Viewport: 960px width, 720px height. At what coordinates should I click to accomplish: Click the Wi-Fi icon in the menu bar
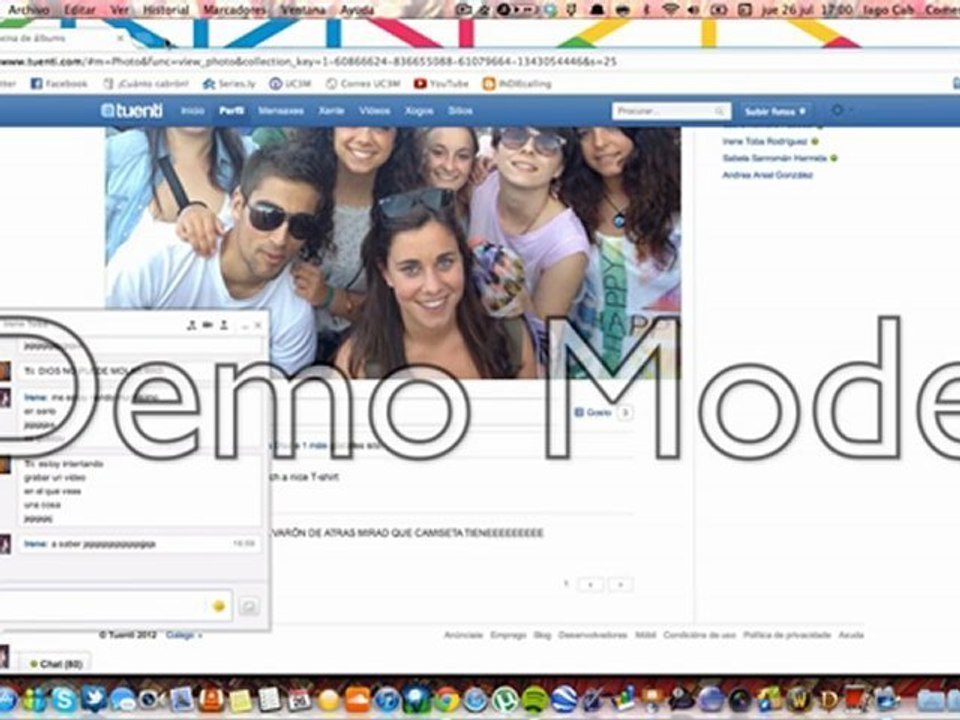671,10
